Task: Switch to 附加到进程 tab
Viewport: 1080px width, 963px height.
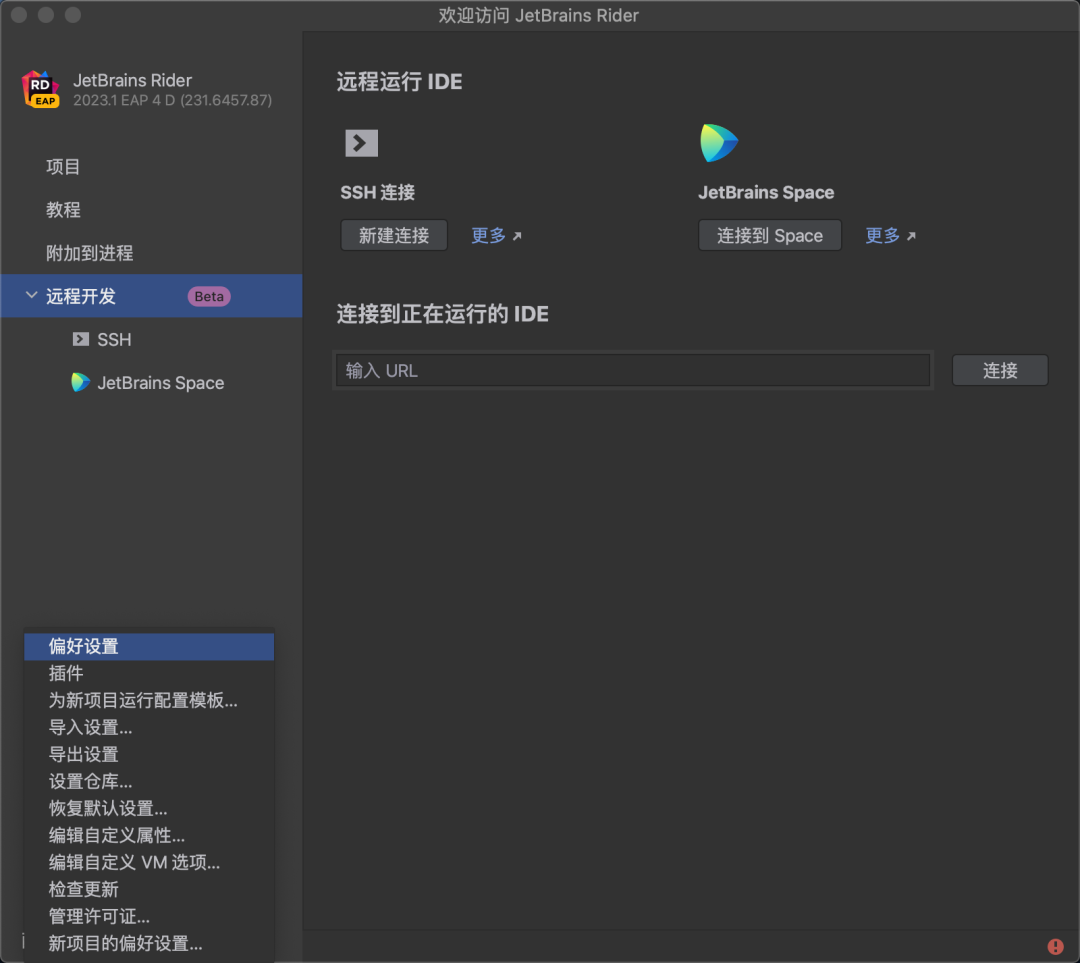Action: pos(152,253)
